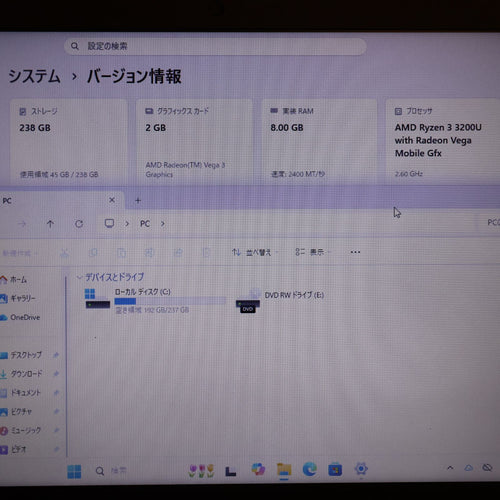Open the 実装 RAM 8.00 GB card

319,141
